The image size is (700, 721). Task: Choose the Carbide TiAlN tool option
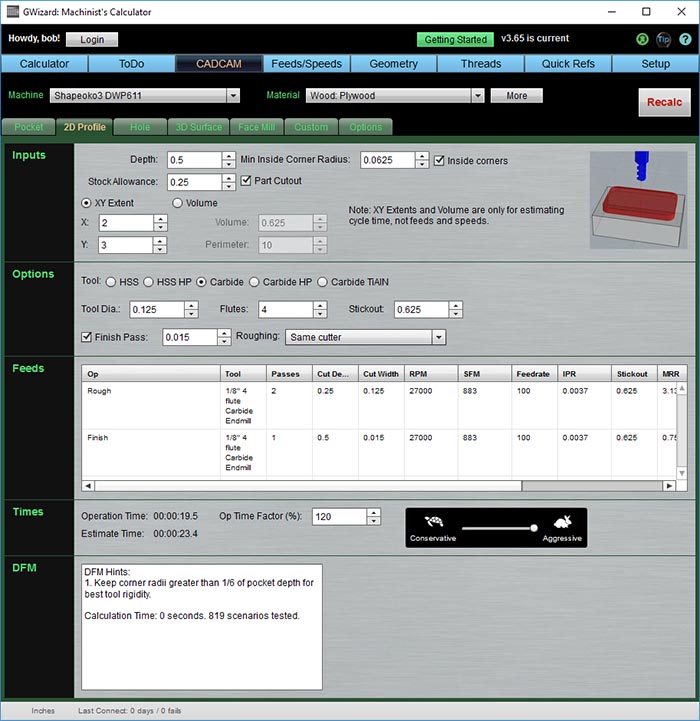tap(323, 282)
